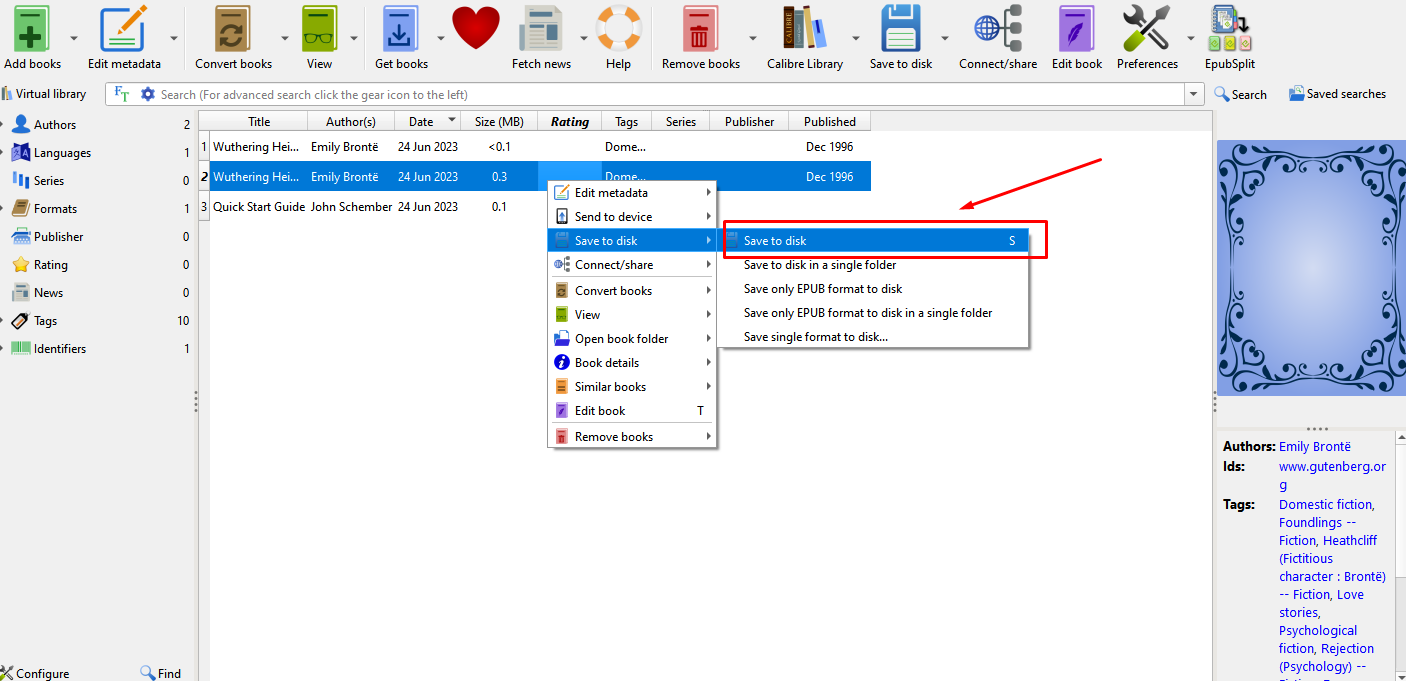Screen dimensions: 1406x681
Task: Select Save single format to disk...
Action: pyautogui.click(x=873, y=337)
